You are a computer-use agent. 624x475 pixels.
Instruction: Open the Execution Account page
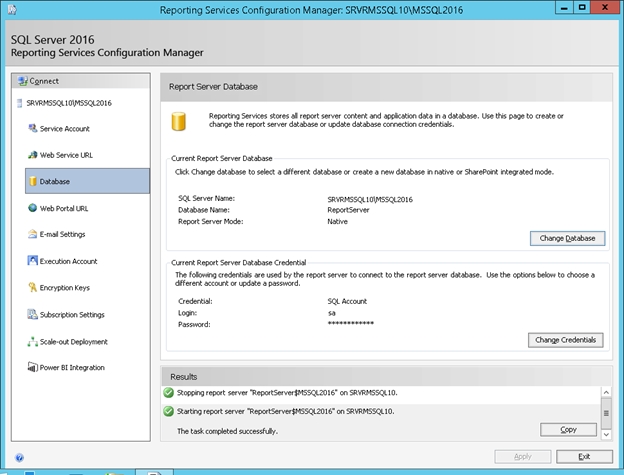(x=68, y=261)
